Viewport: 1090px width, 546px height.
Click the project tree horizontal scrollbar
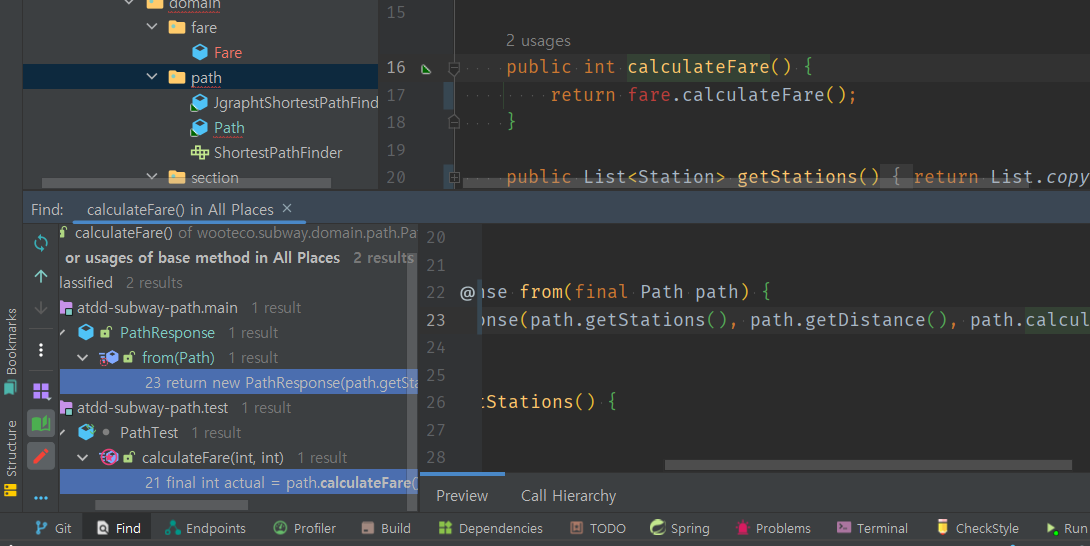(x=186, y=183)
